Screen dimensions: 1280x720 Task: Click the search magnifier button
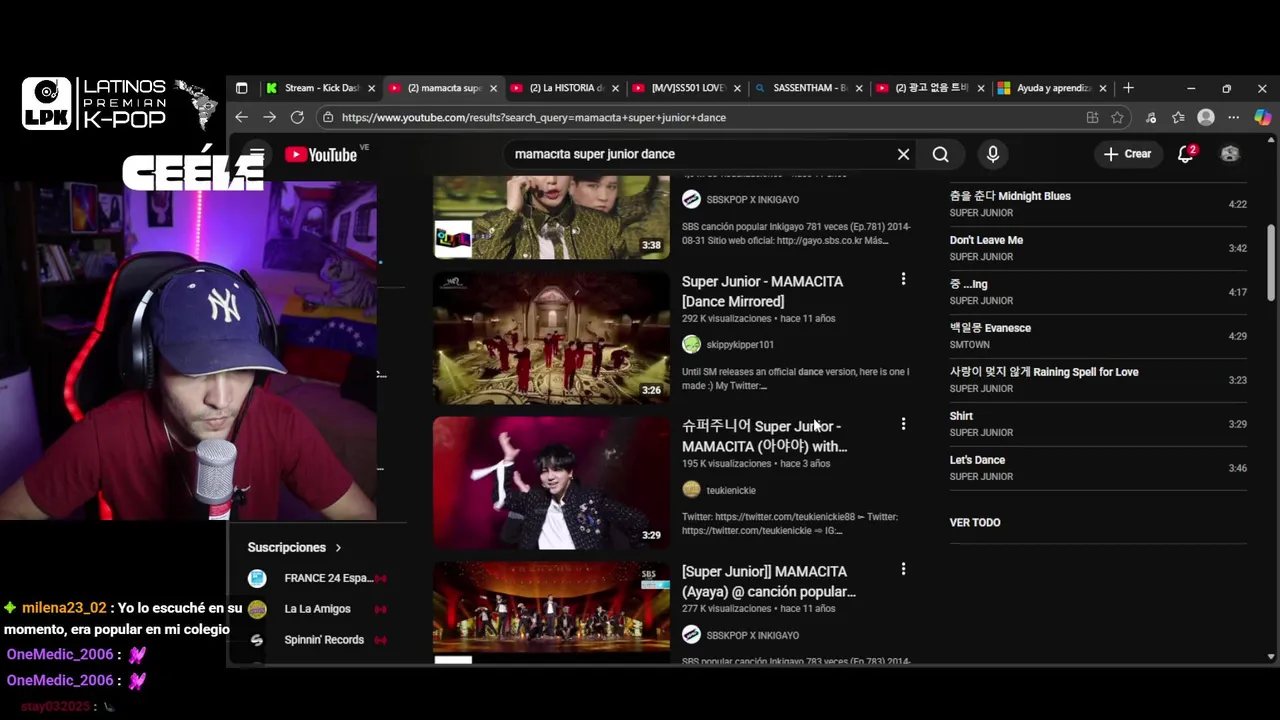[940, 154]
